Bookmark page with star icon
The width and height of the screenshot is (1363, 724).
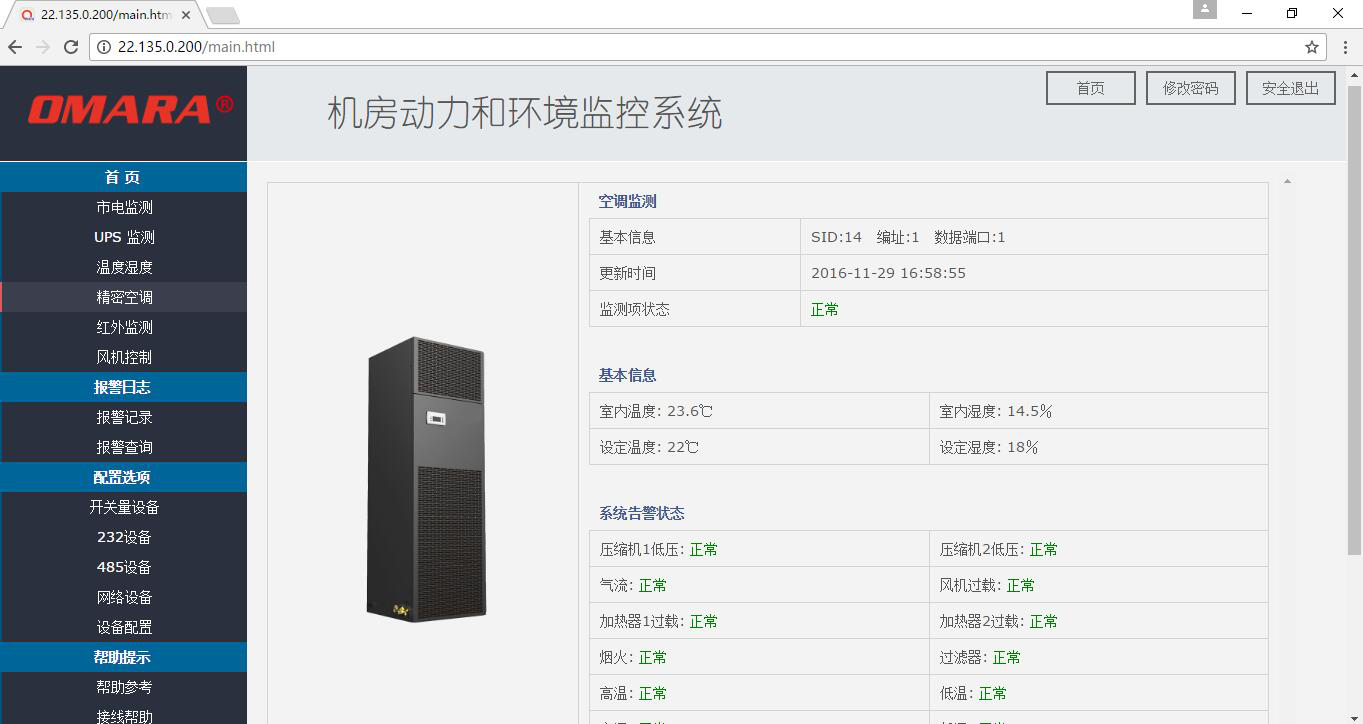point(1311,47)
